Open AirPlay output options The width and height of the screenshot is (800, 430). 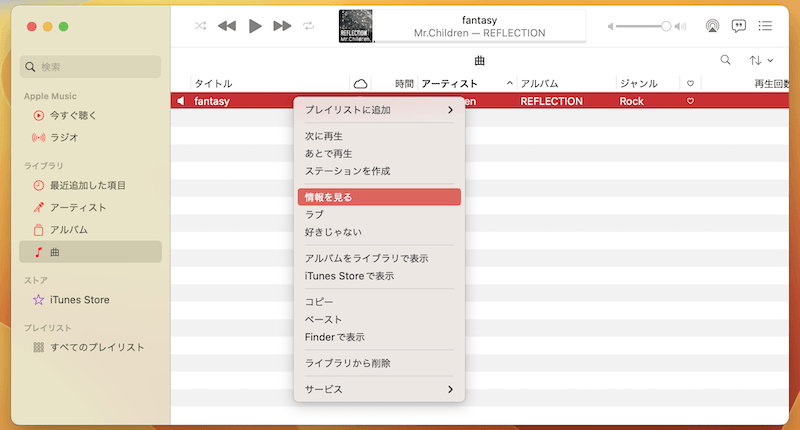point(712,26)
